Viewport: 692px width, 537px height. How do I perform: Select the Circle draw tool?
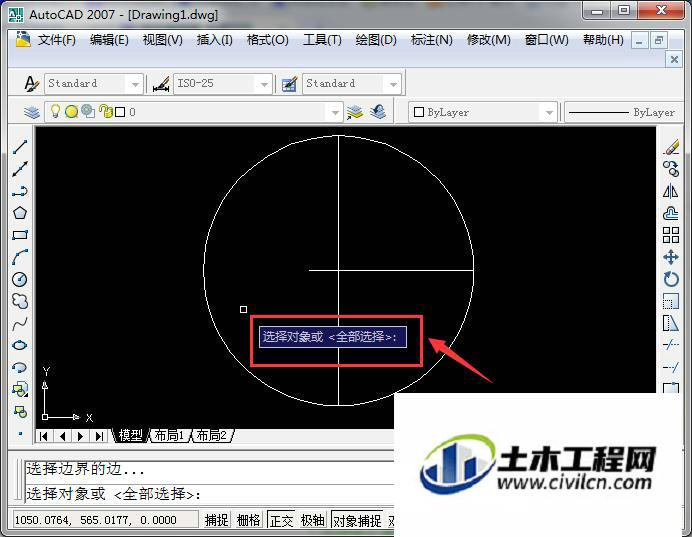click(20, 279)
